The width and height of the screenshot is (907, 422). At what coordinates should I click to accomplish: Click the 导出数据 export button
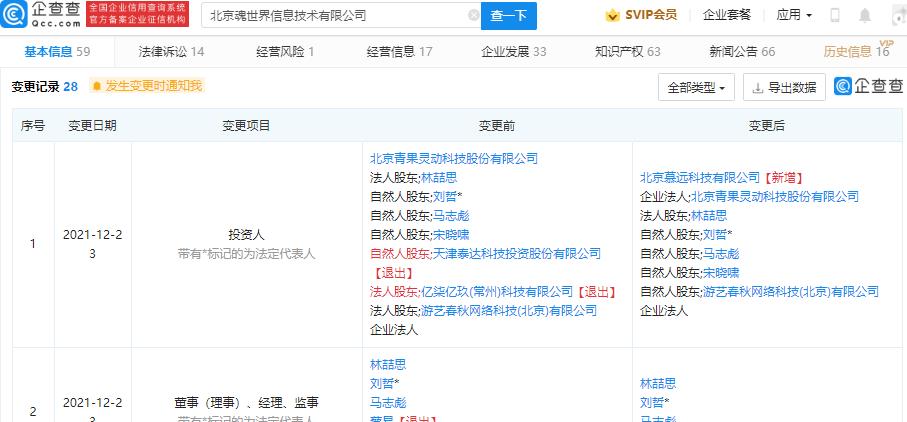[784, 88]
